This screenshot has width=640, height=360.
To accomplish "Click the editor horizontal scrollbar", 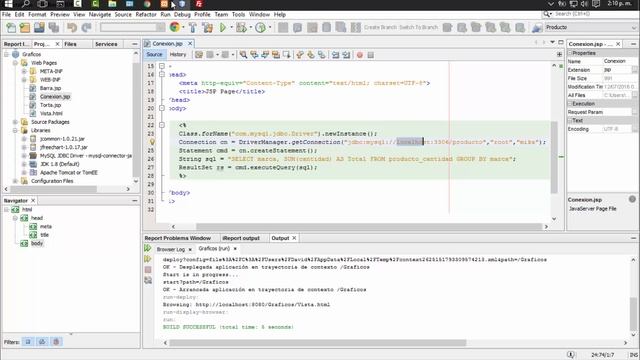I will click(x=369, y=227).
